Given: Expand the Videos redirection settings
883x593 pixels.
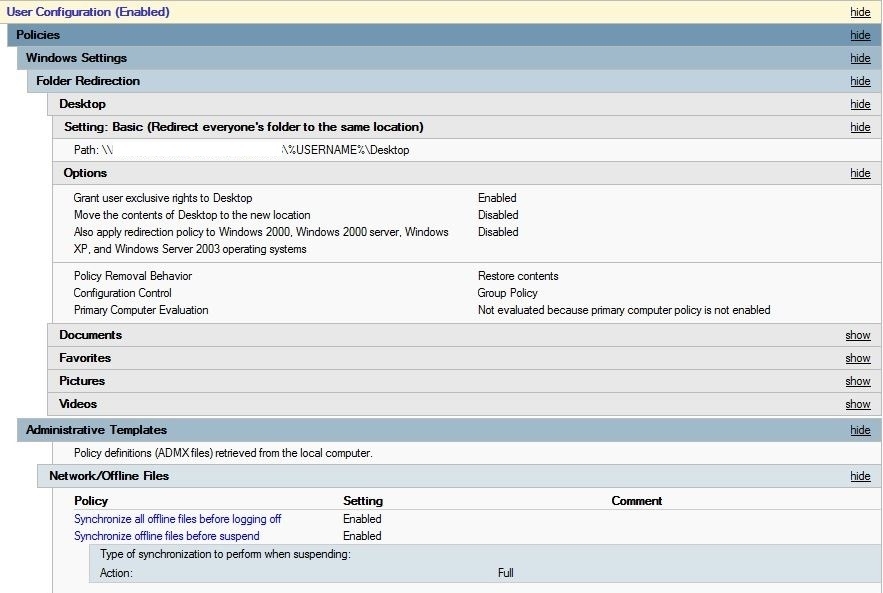Looking at the screenshot, I should tap(857, 404).
